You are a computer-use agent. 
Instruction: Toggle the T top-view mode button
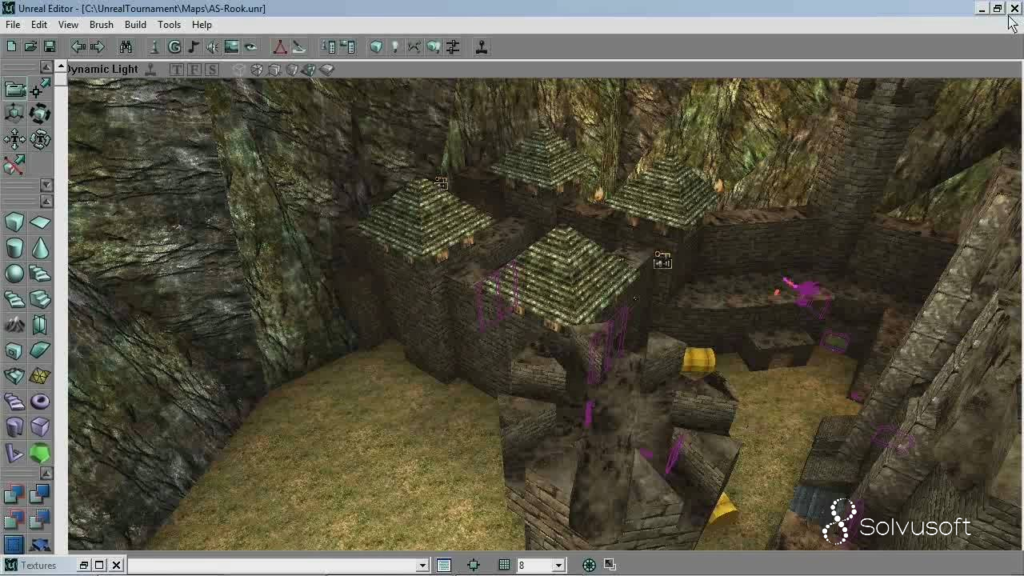pyautogui.click(x=177, y=70)
